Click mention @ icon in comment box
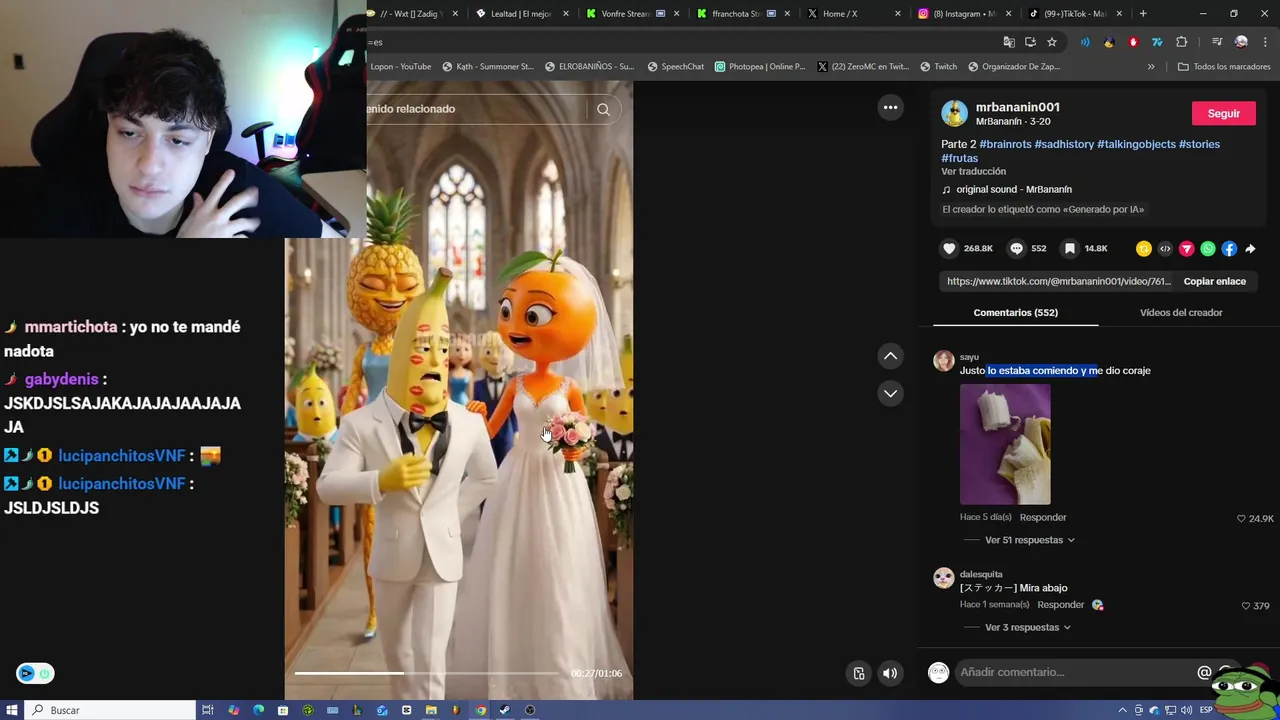1280x720 pixels. coord(1204,673)
